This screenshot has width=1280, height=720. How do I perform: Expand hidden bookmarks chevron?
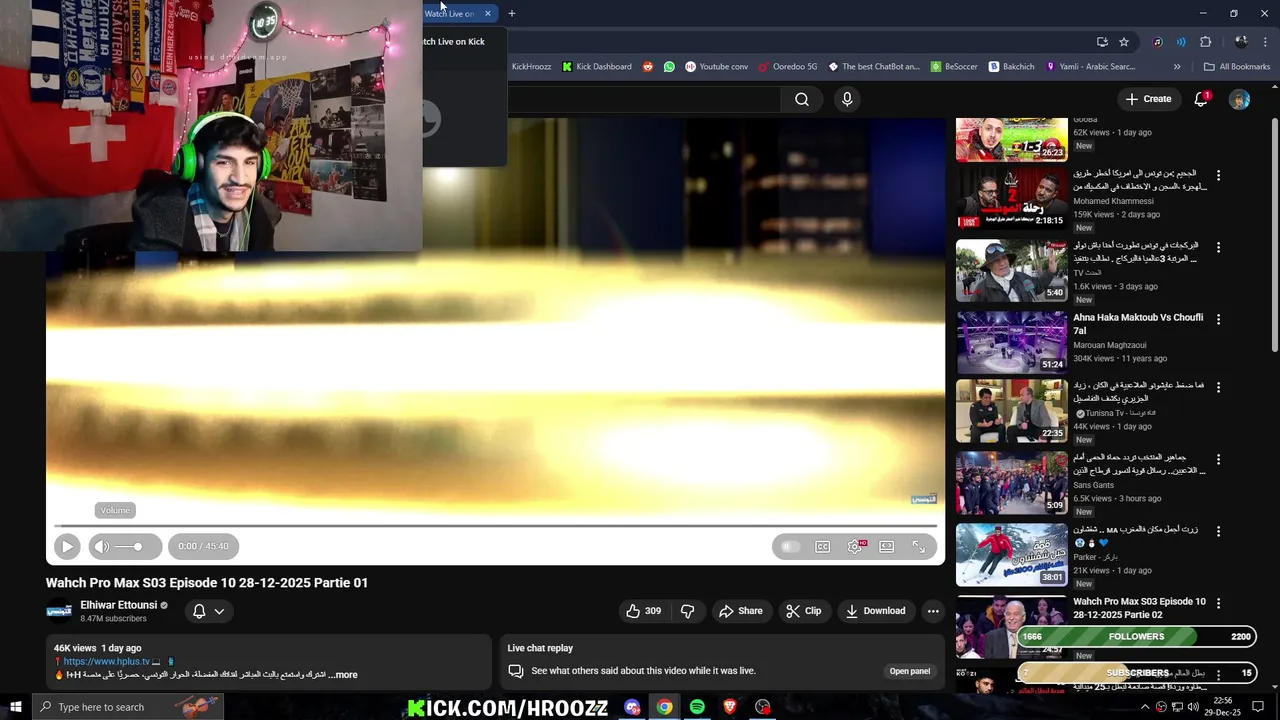click(x=1177, y=67)
